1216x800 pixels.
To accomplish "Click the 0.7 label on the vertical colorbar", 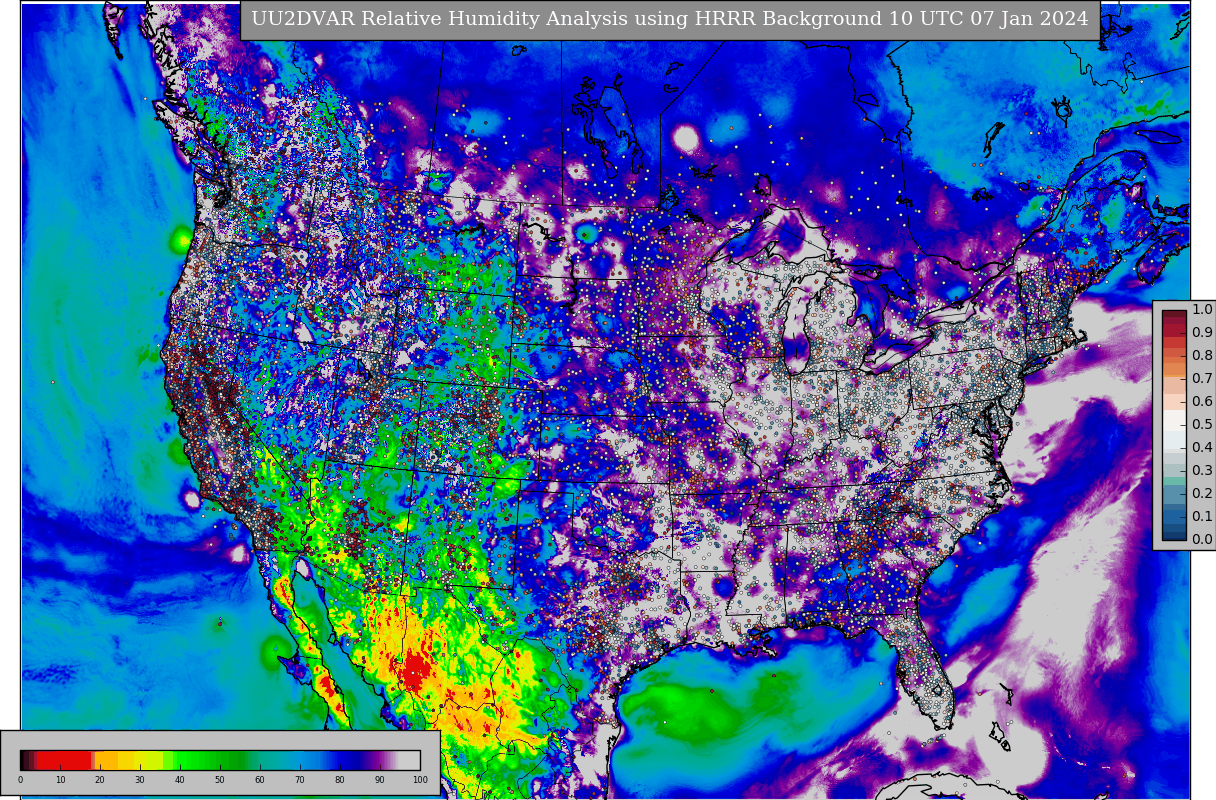I will click(1202, 379).
